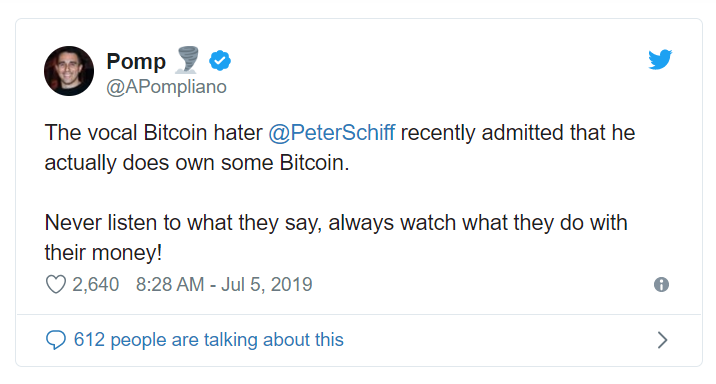Image resolution: width=716 pixels, height=384 pixels.
Task: Click 'actually does own some Bitcoin' text
Action: pos(197,163)
